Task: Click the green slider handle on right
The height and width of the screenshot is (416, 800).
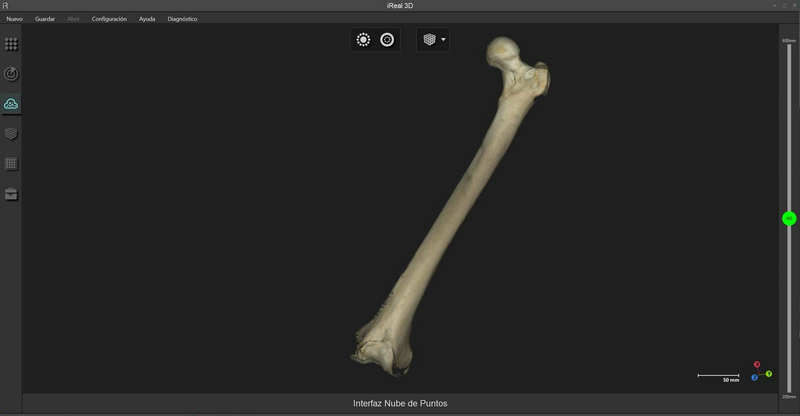Action: click(789, 218)
